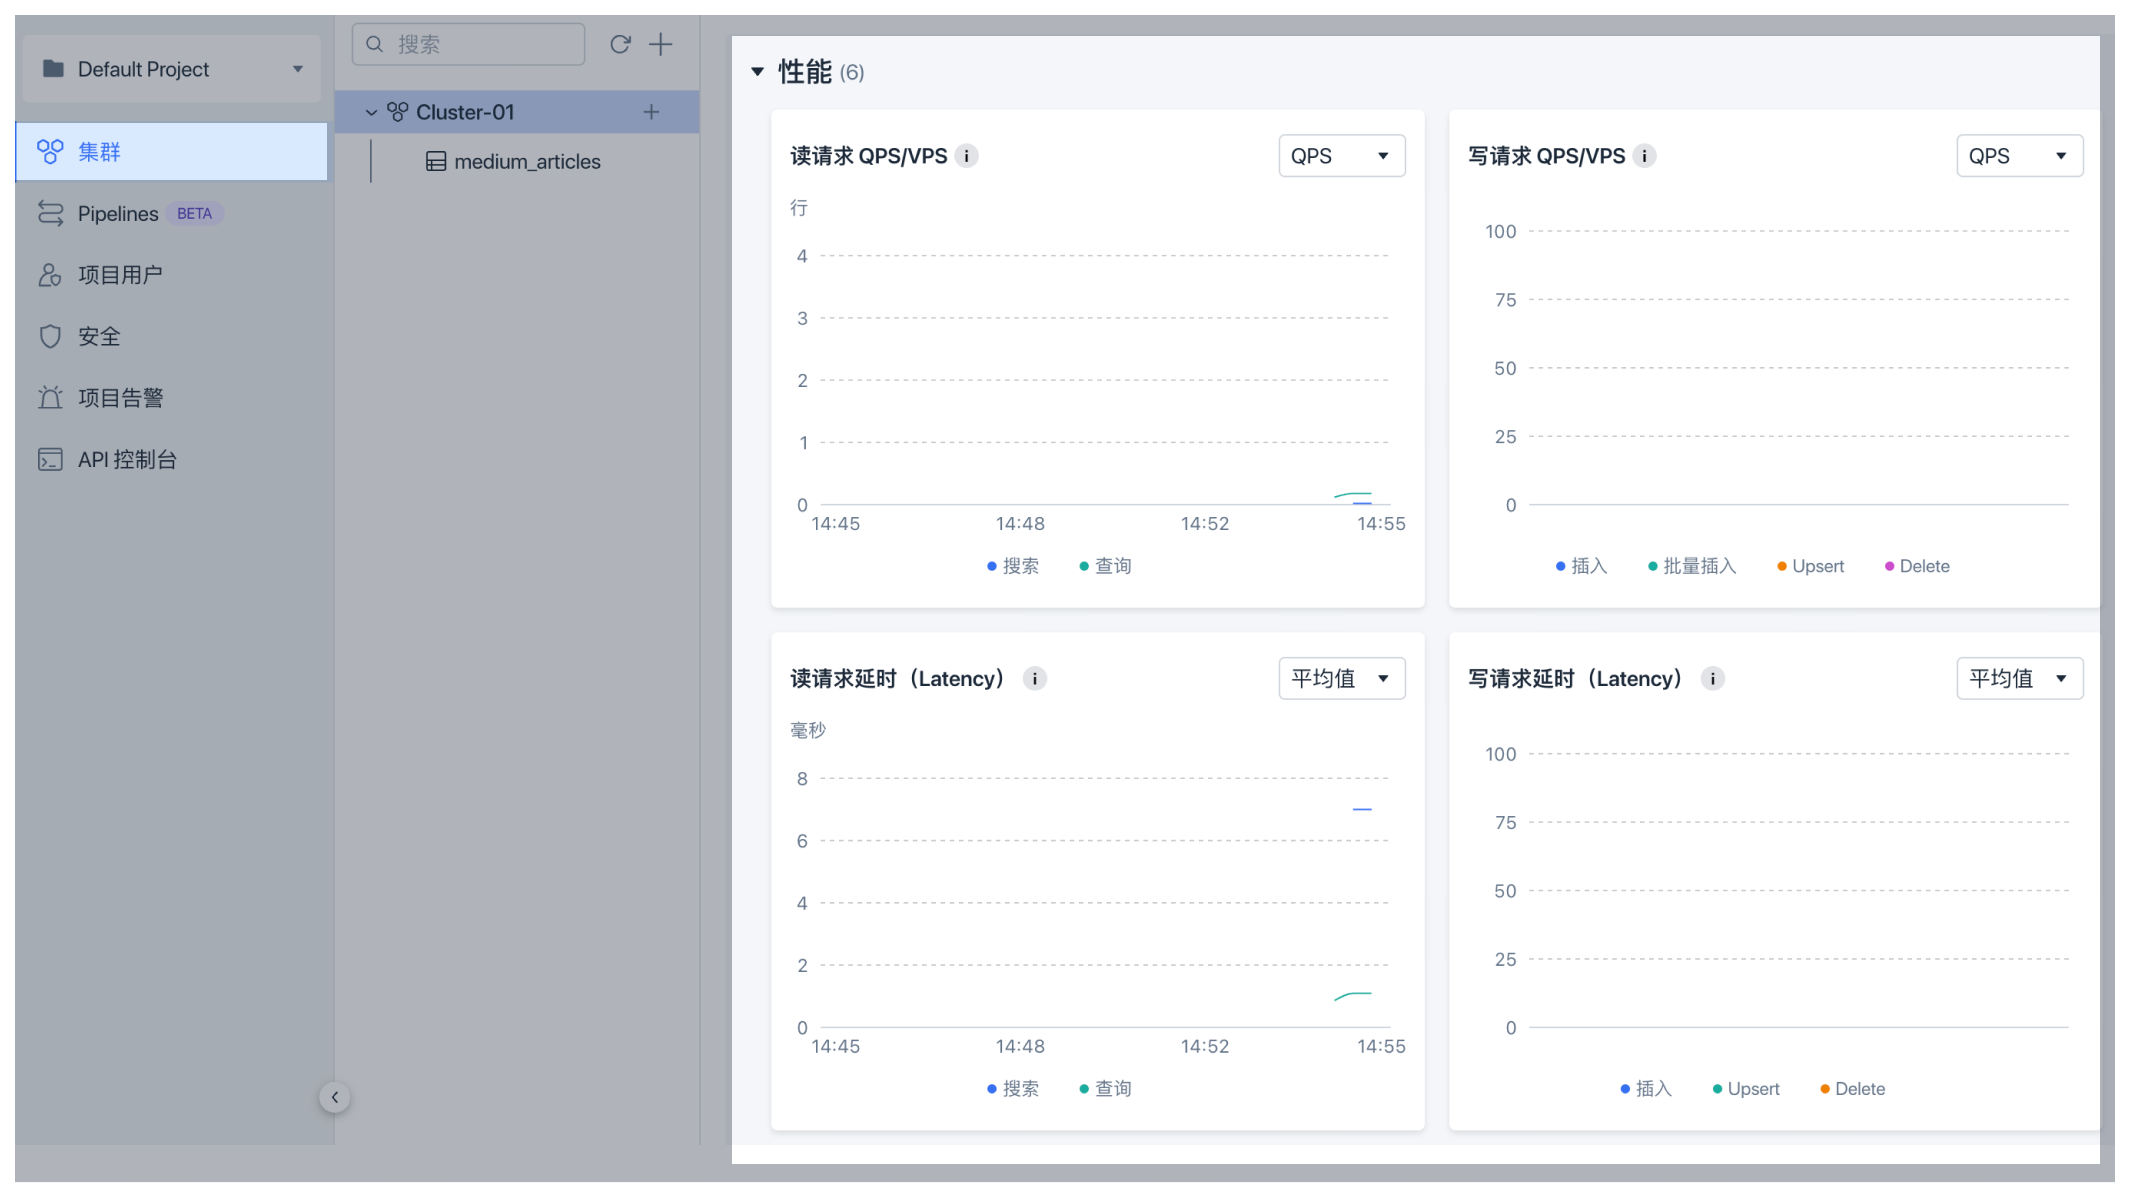
Task: Toggle 插入 legend in write latency chart
Action: (x=1646, y=1089)
